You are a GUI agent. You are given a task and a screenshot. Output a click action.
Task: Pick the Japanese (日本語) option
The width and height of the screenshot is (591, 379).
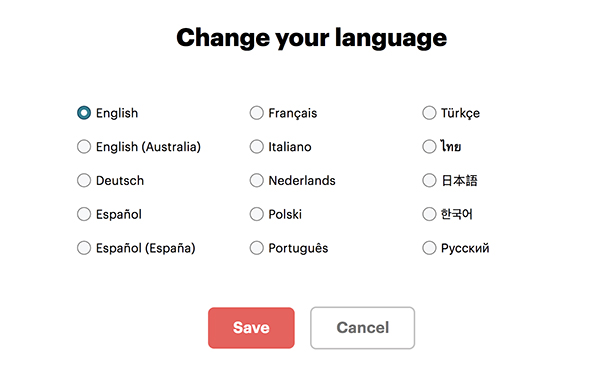(429, 180)
